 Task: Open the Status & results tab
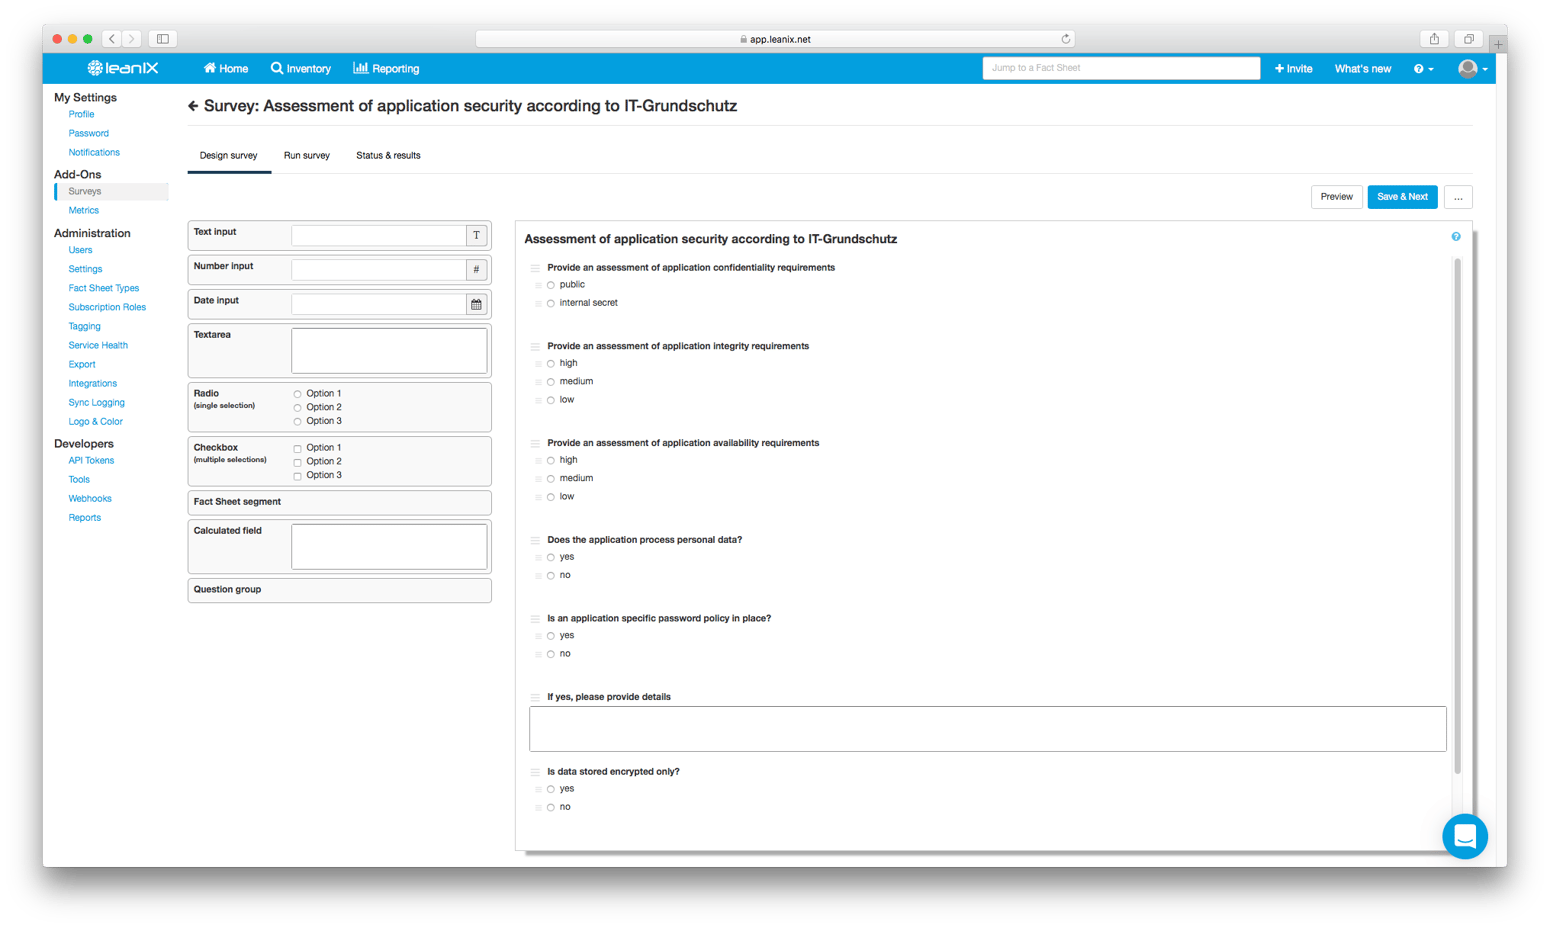click(388, 155)
